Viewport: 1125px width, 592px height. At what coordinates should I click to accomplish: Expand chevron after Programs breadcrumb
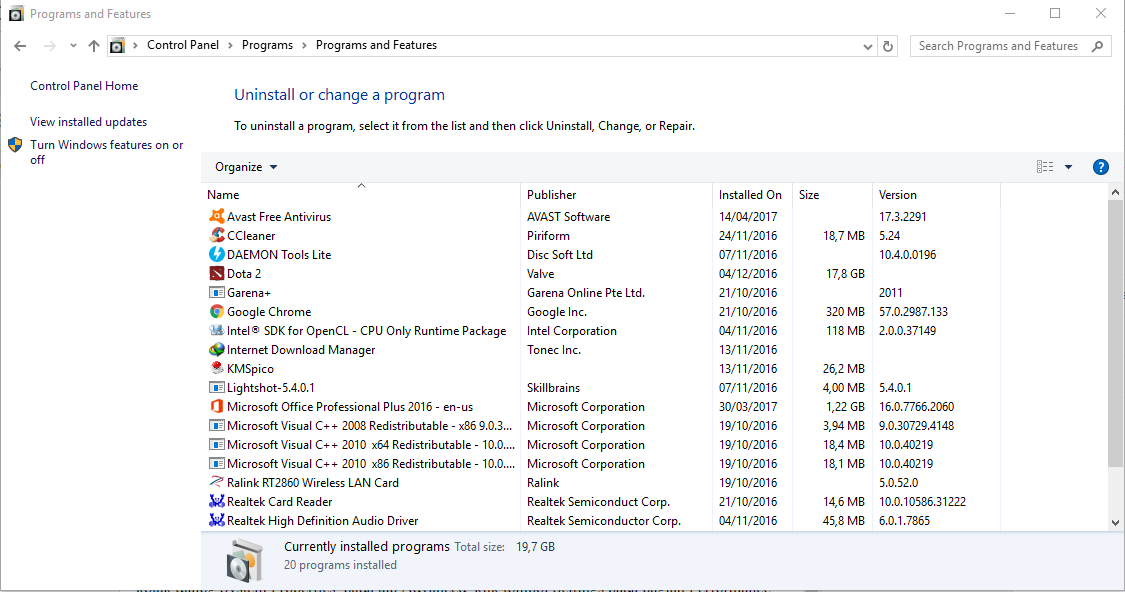[x=304, y=45]
